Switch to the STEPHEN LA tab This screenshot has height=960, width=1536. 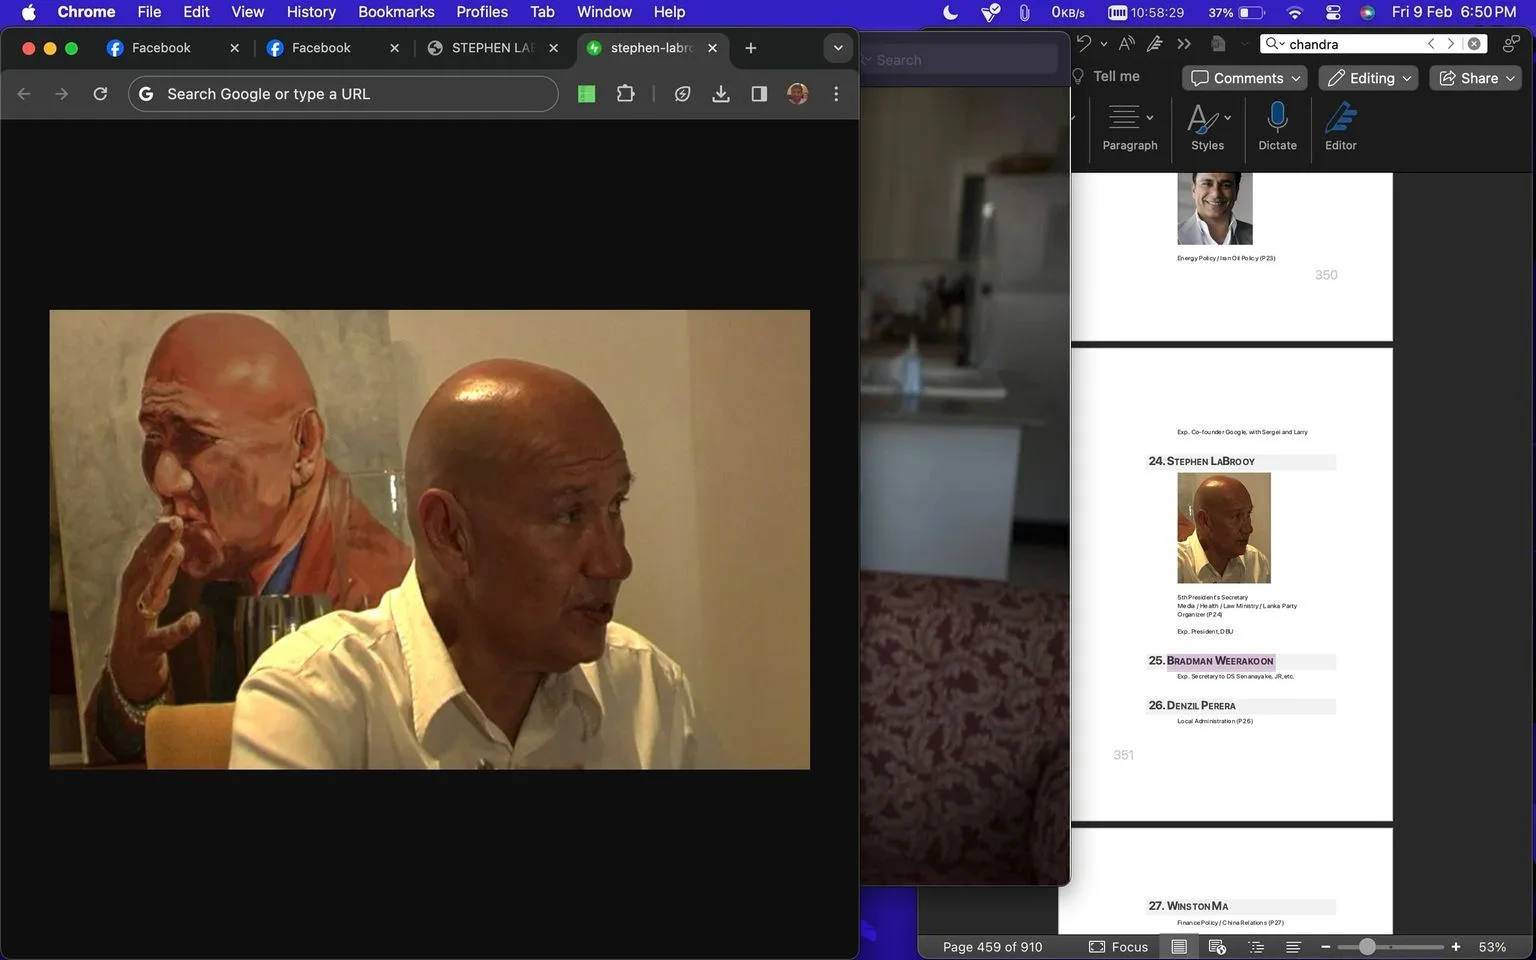[493, 48]
